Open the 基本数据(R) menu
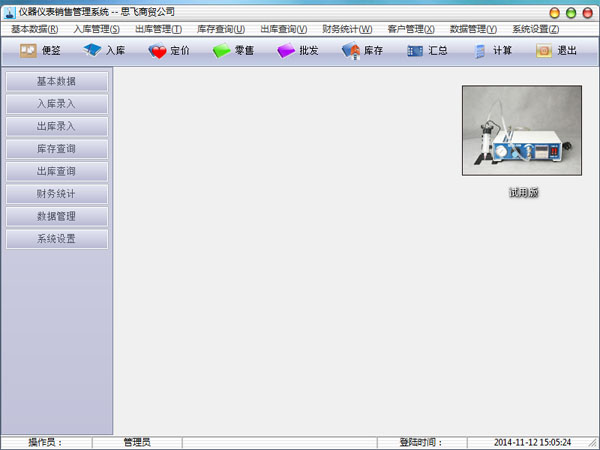This screenshot has width=600, height=450. [34, 29]
